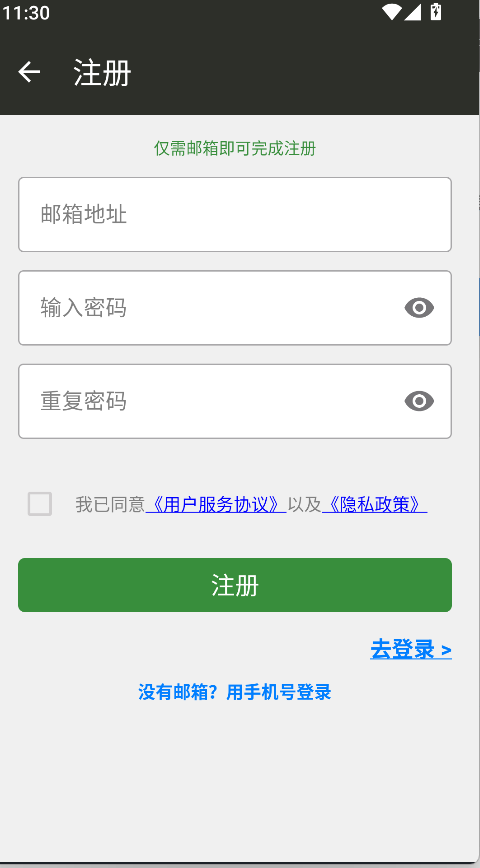Click the green hint 仅需邮箱即可完成注册

coord(235,148)
